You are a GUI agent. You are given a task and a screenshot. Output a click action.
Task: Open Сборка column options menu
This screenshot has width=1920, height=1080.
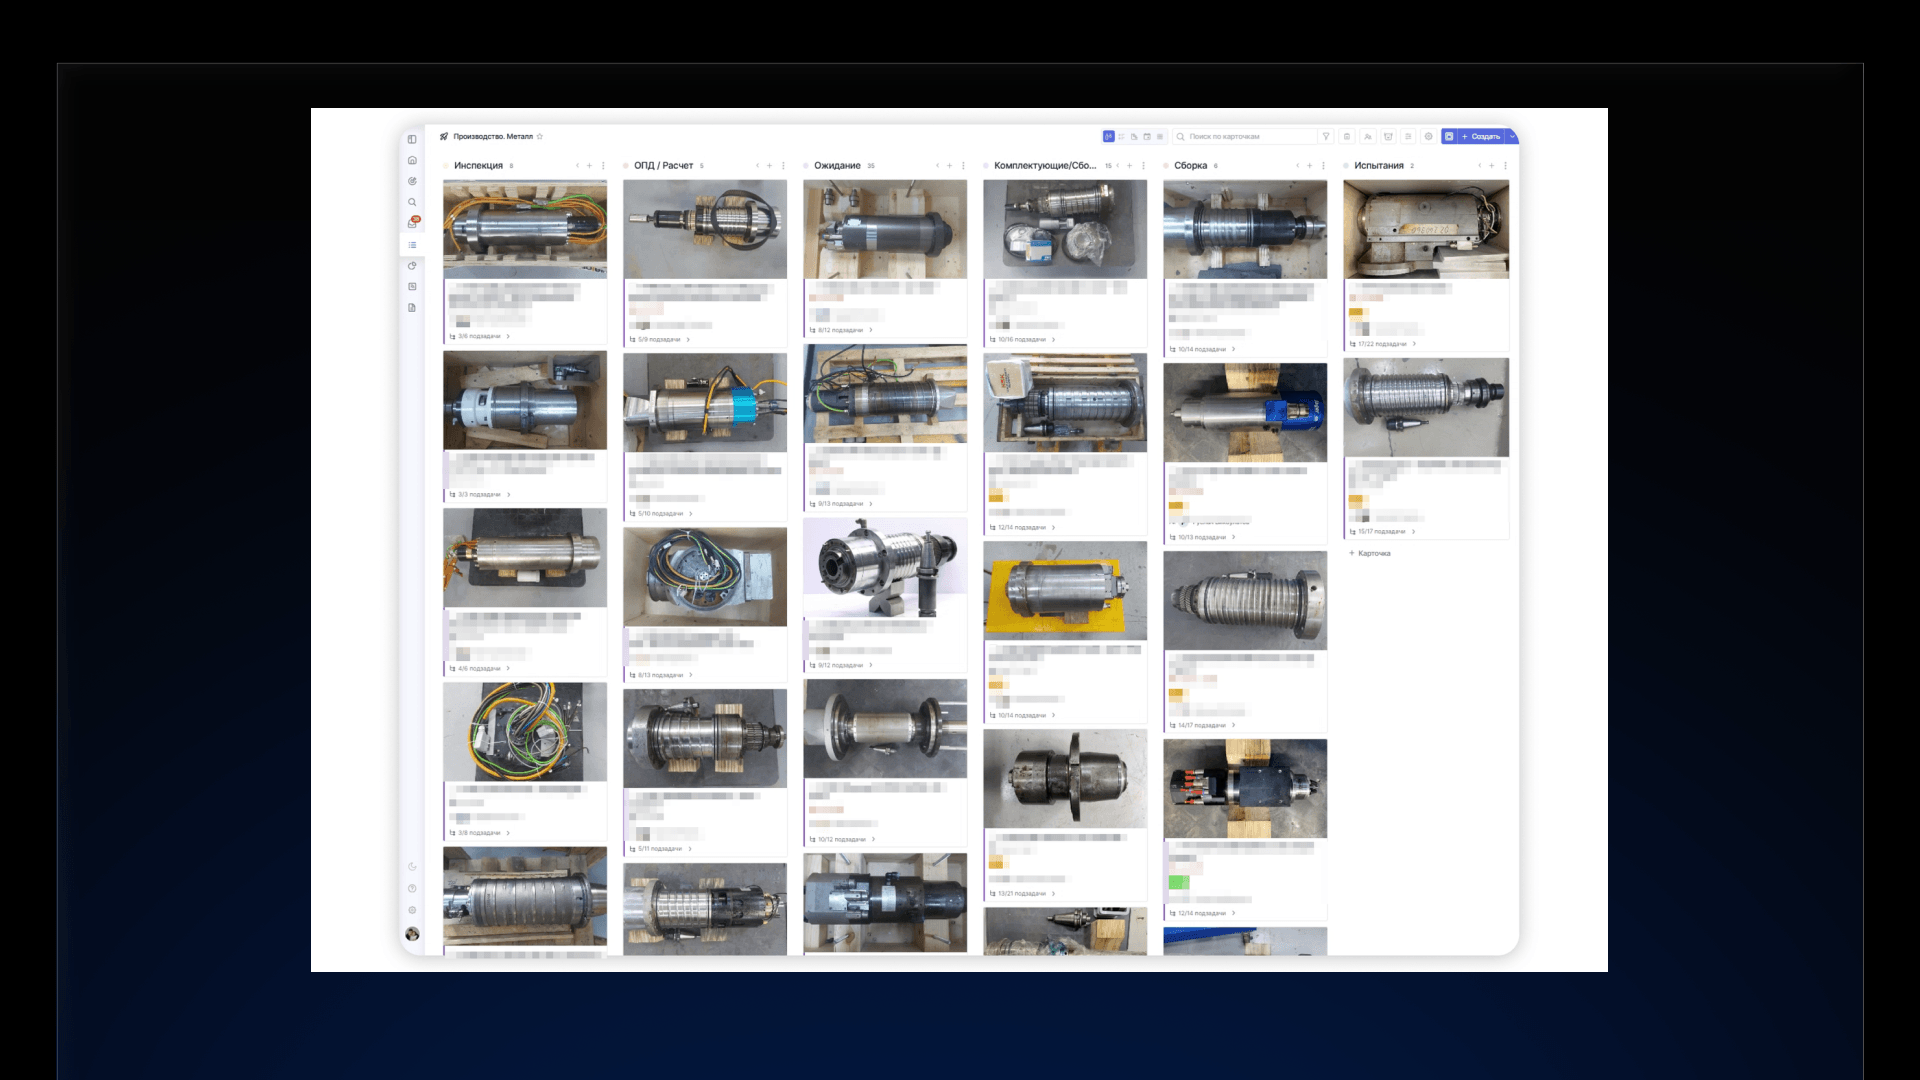tap(1322, 166)
